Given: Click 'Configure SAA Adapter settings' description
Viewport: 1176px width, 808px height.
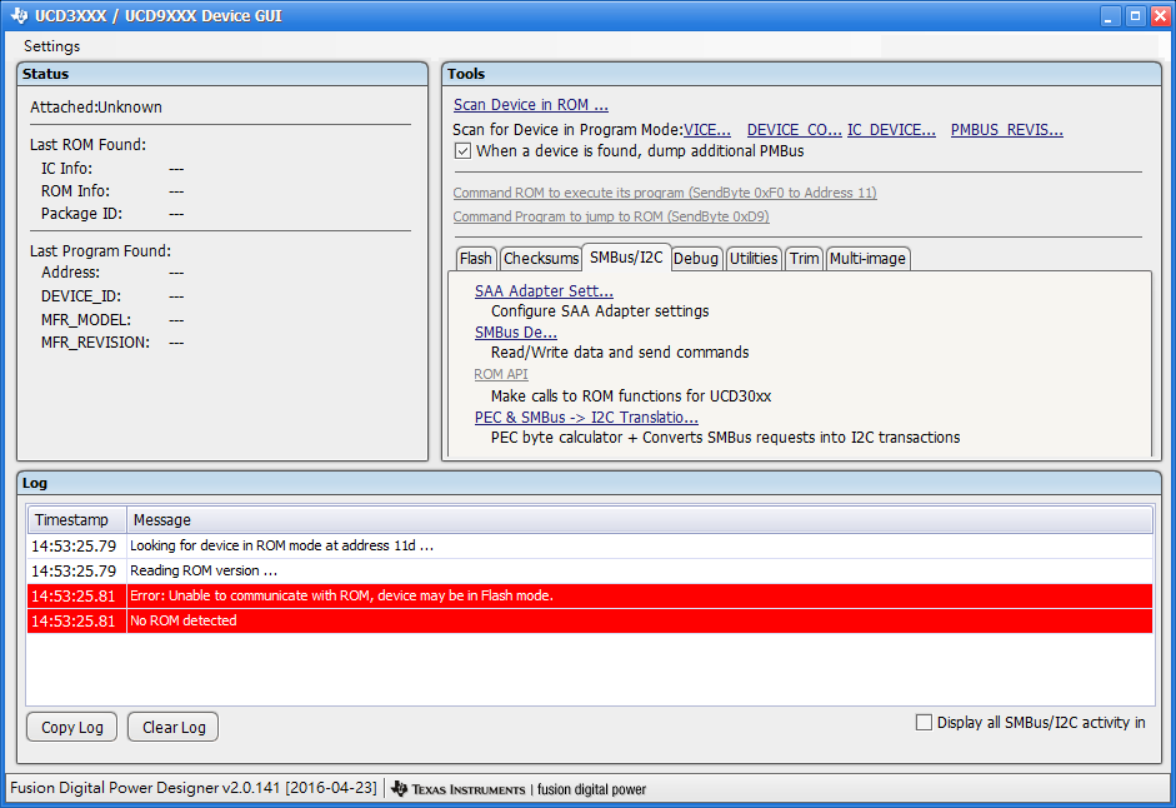Looking at the screenshot, I should (x=600, y=311).
